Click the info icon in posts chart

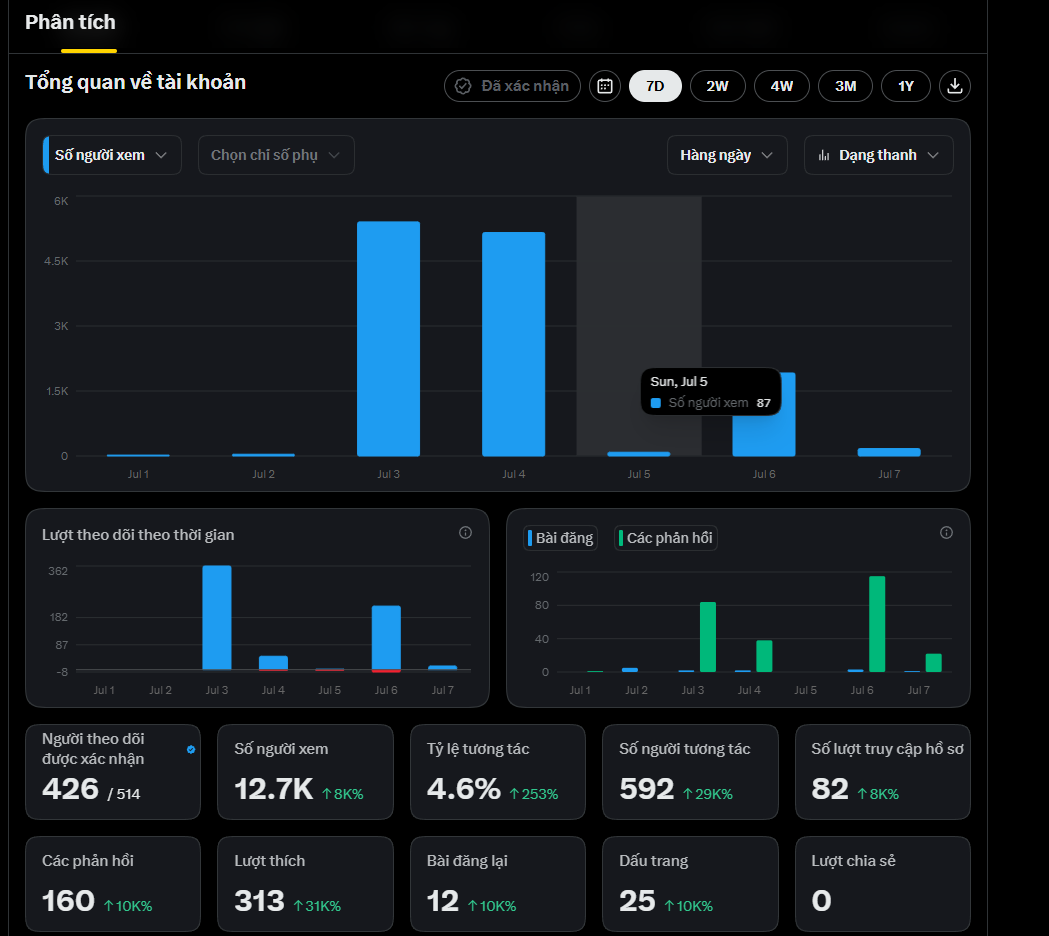click(x=946, y=533)
